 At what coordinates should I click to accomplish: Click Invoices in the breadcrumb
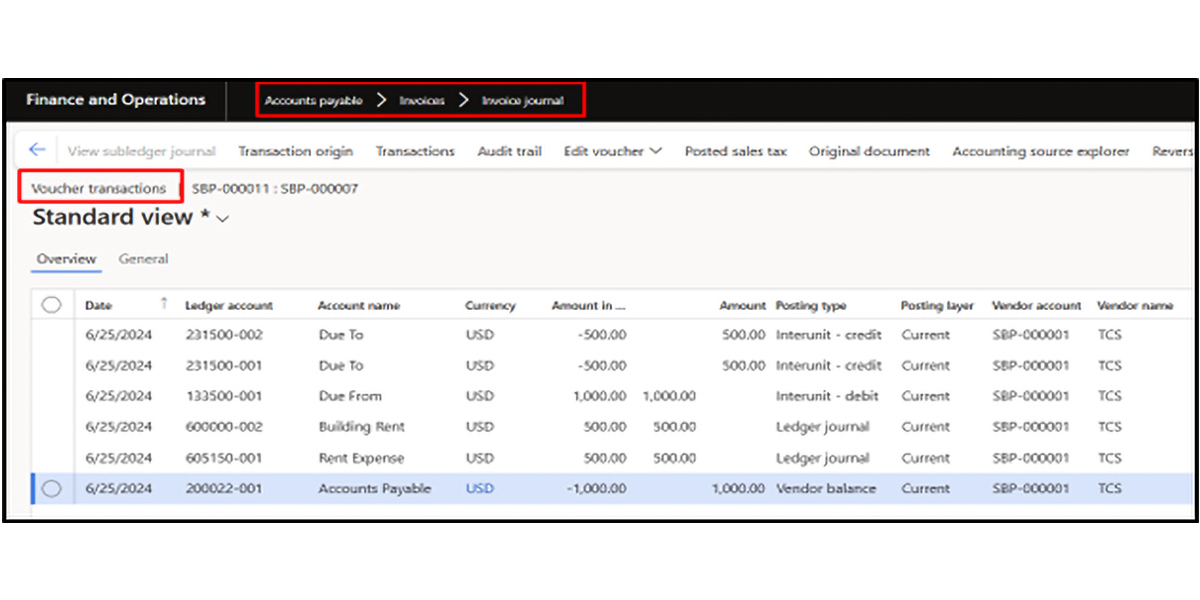pos(421,101)
